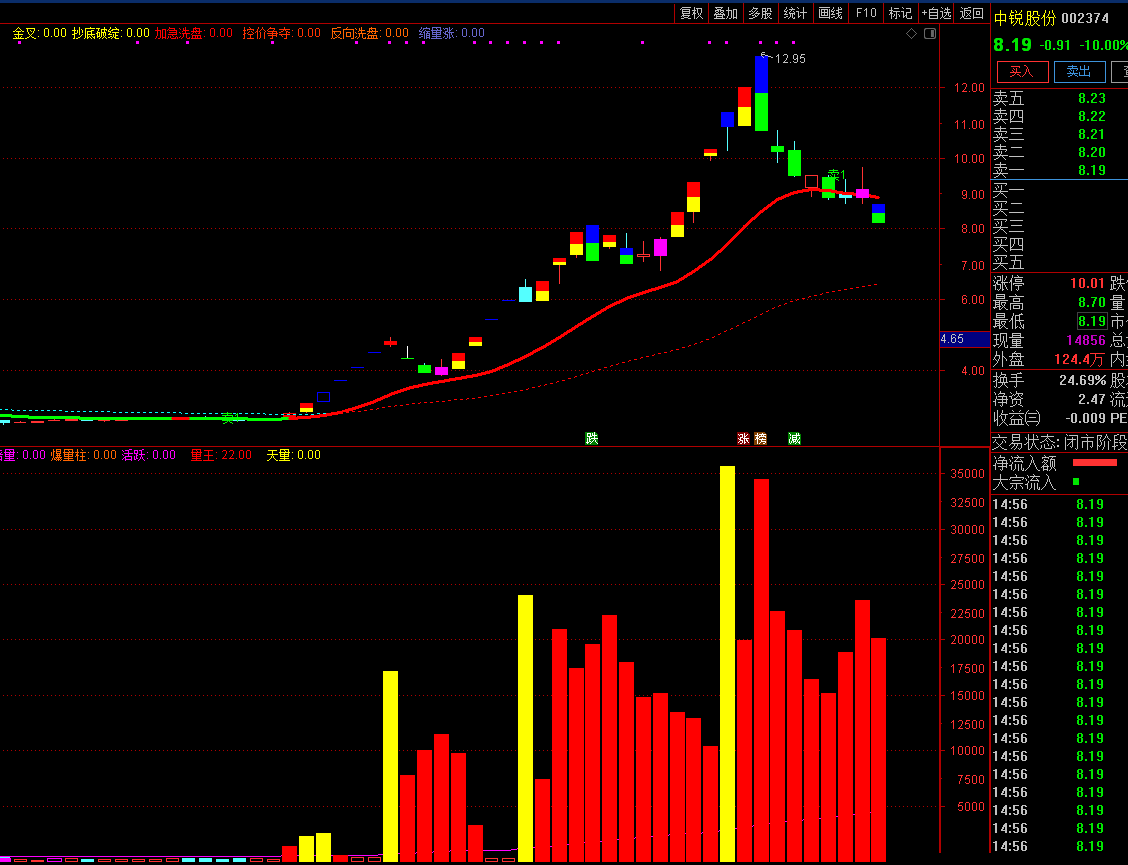Viewport: 1128px width, 865px height.
Task: Click the 复权 toolbar button
Action: (691, 13)
